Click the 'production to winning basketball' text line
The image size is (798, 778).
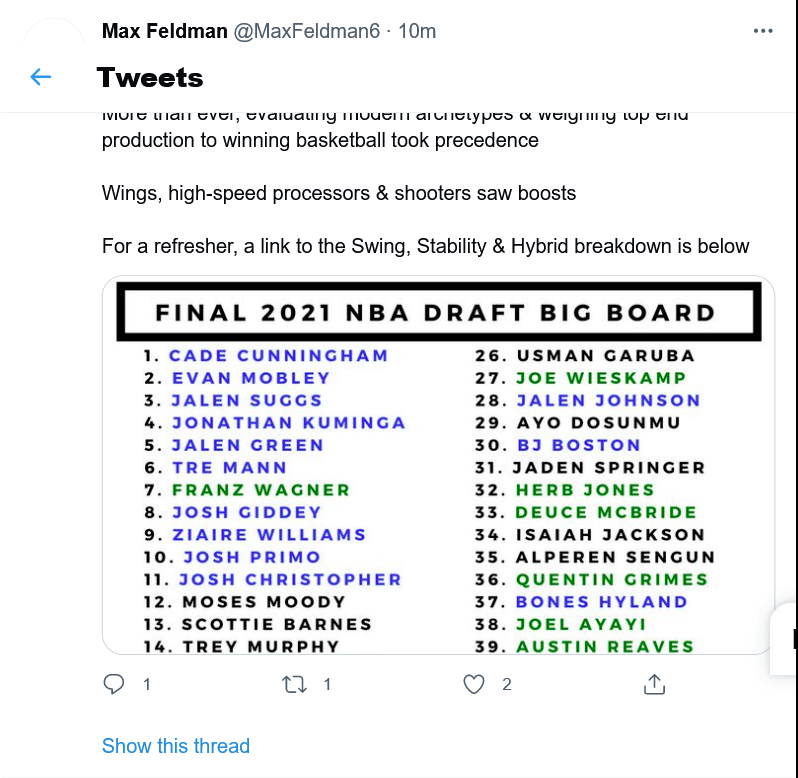320,140
